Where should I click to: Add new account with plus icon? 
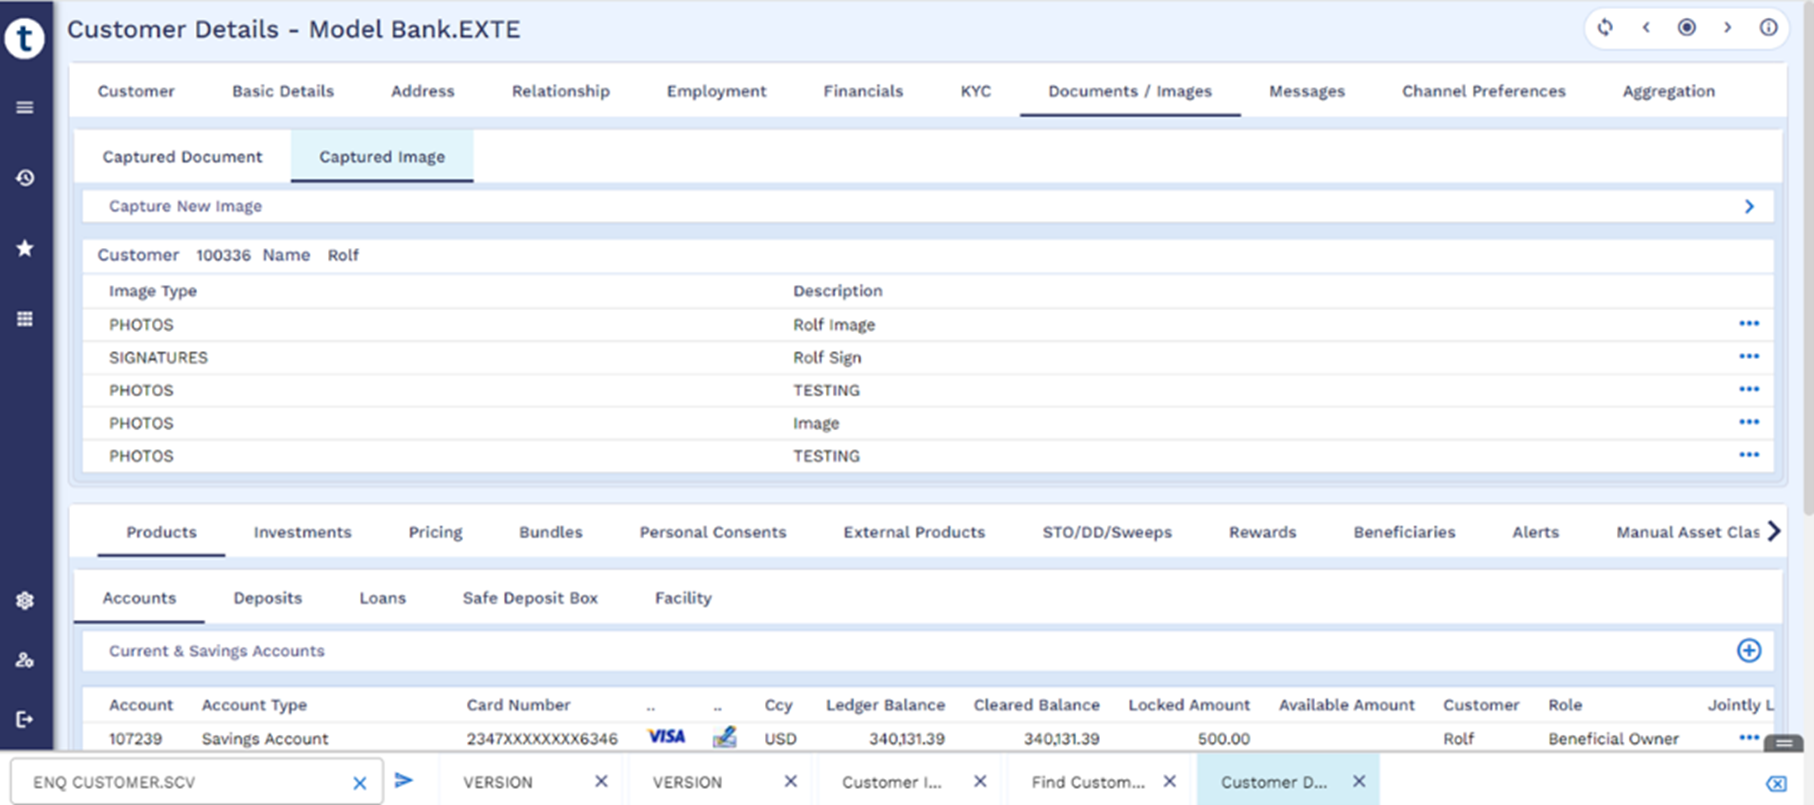coord(1748,651)
